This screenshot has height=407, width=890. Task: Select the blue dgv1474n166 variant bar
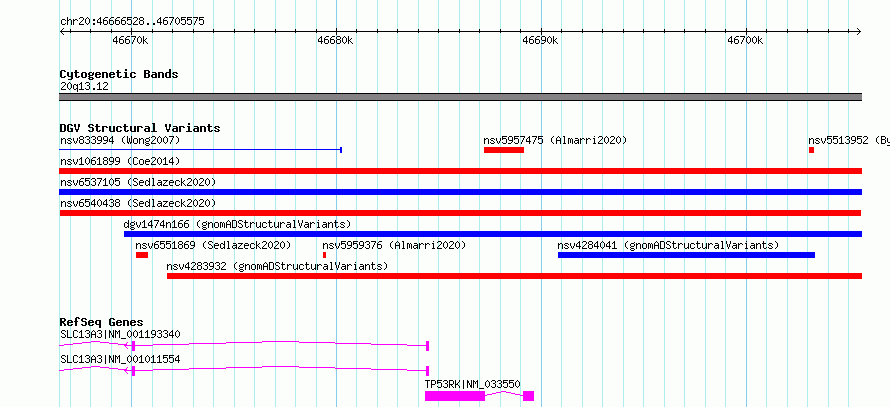(493, 234)
